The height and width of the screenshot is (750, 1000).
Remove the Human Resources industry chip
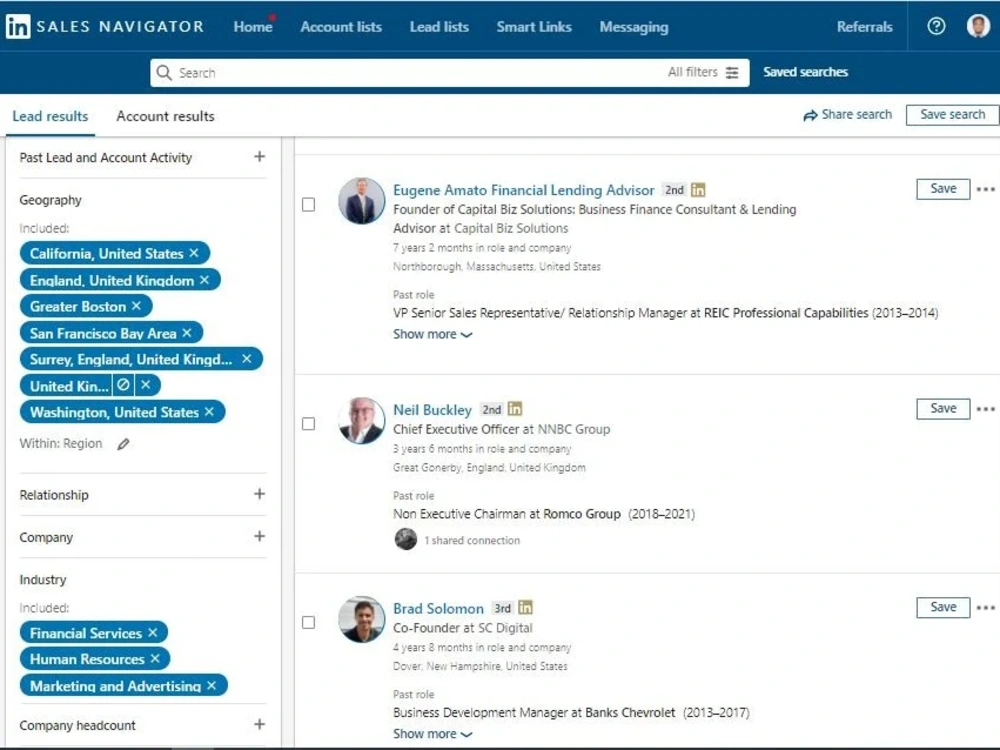(155, 659)
